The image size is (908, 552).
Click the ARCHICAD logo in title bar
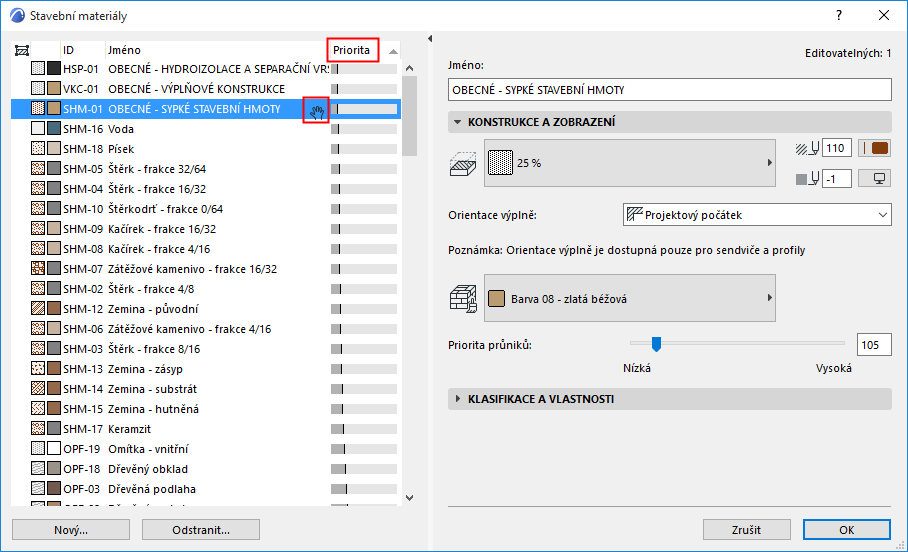pyautogui.click(x=17, y=16)
